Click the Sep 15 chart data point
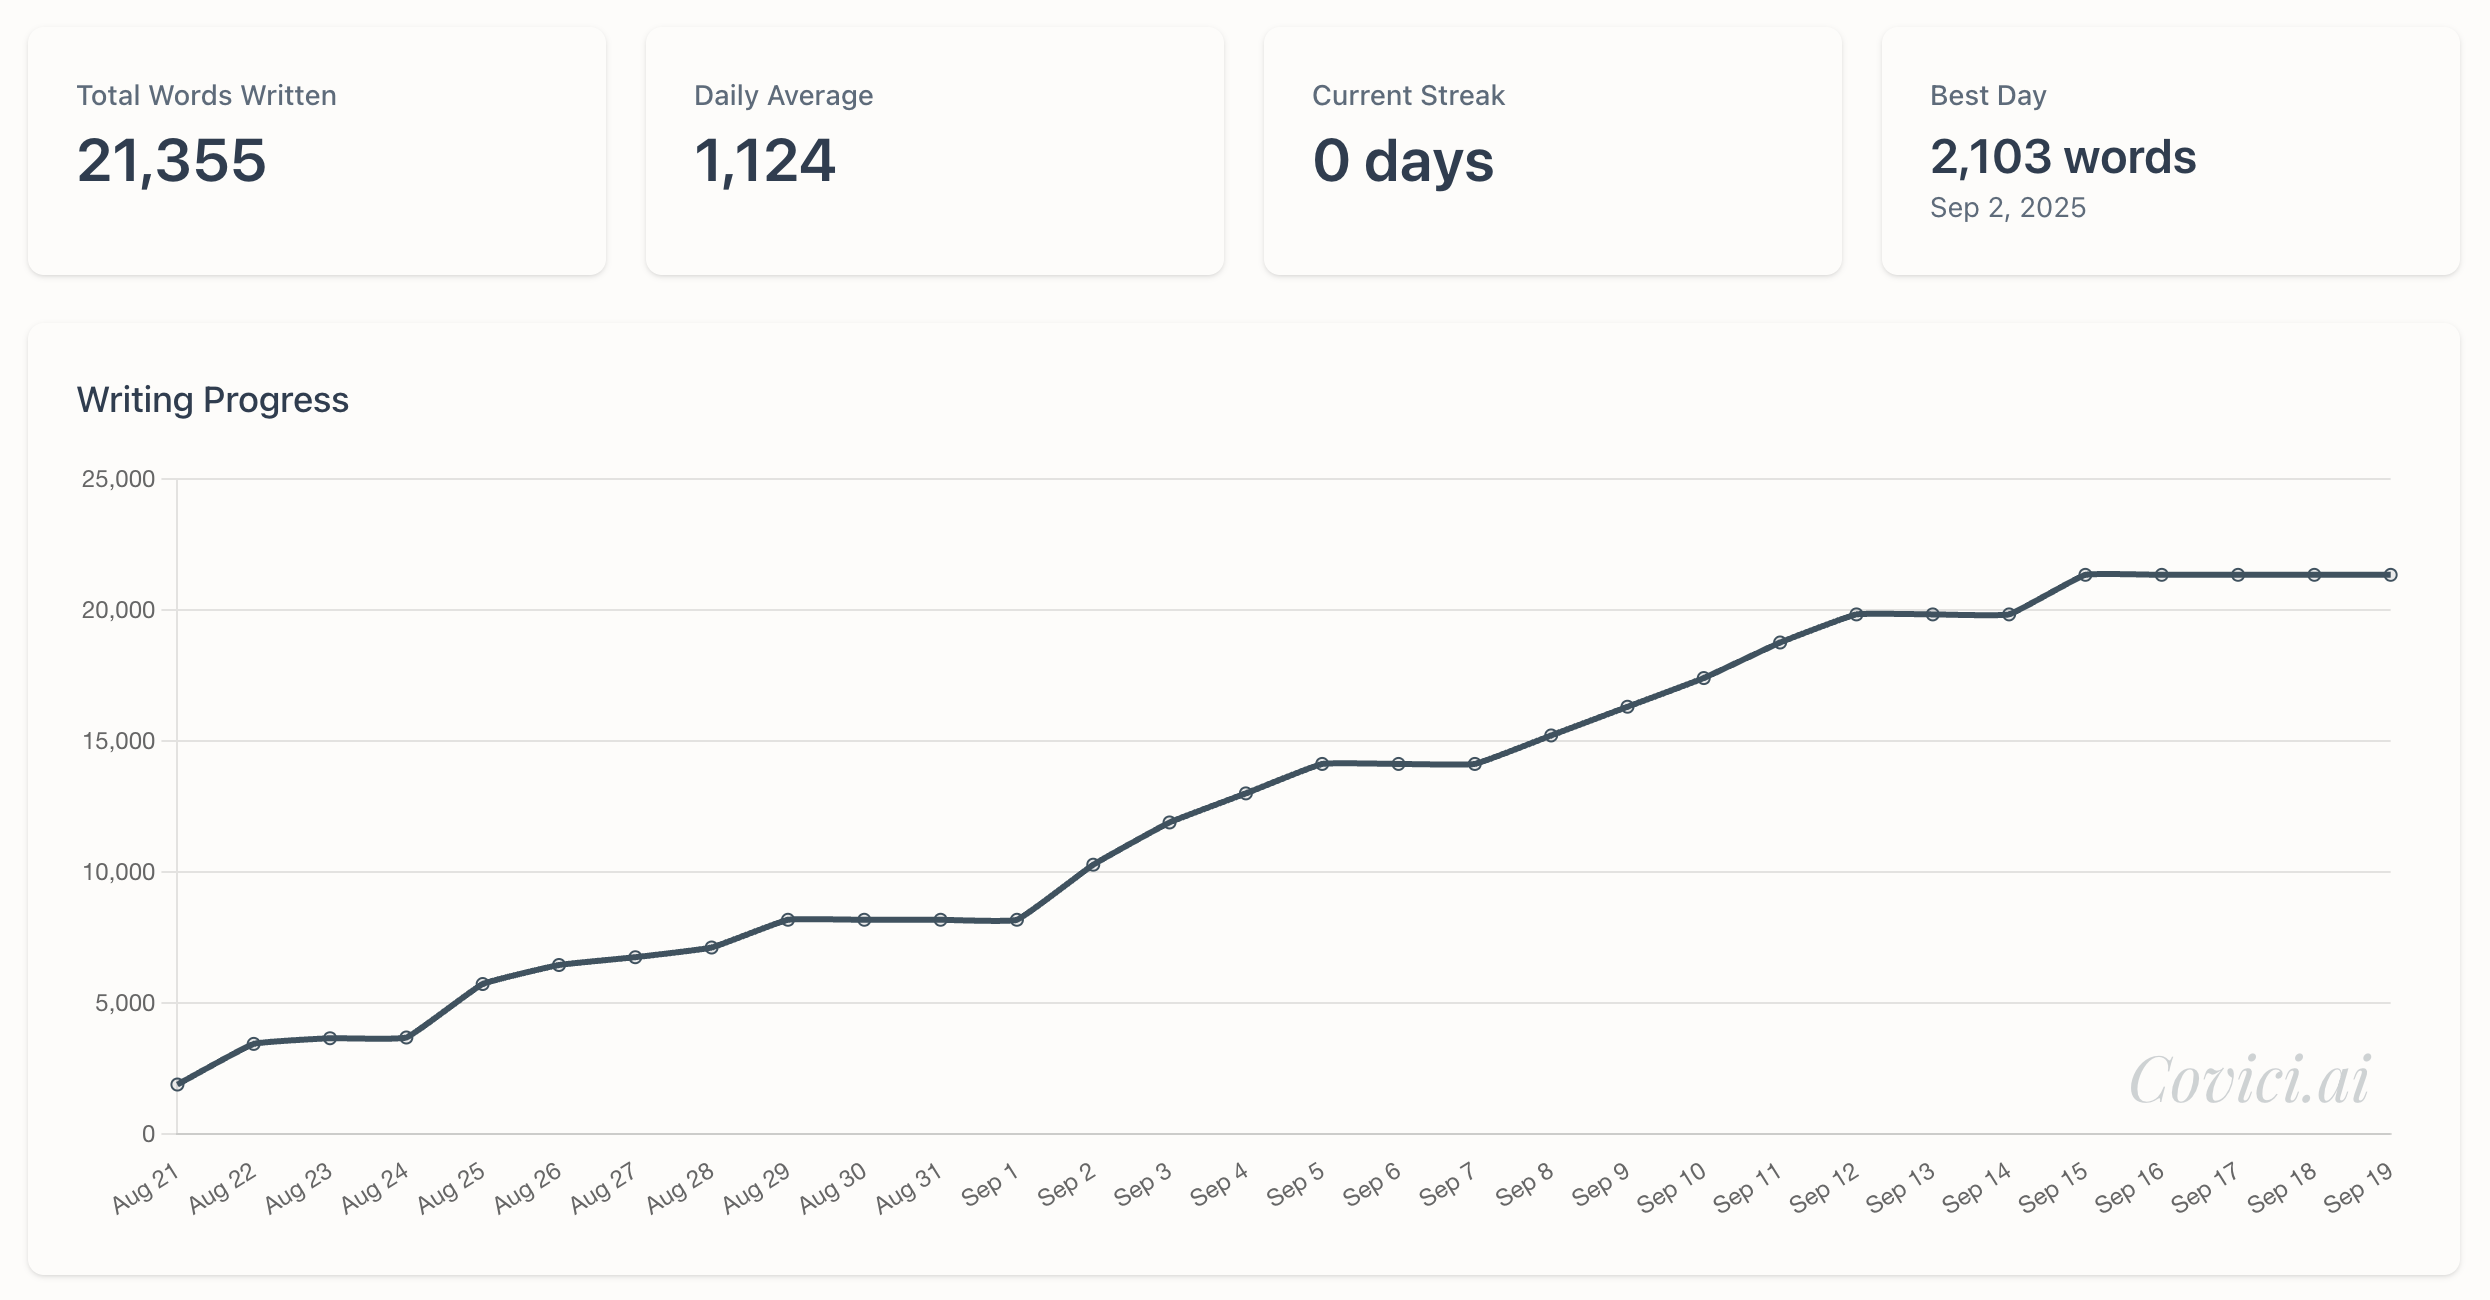 coord(2085,575)
